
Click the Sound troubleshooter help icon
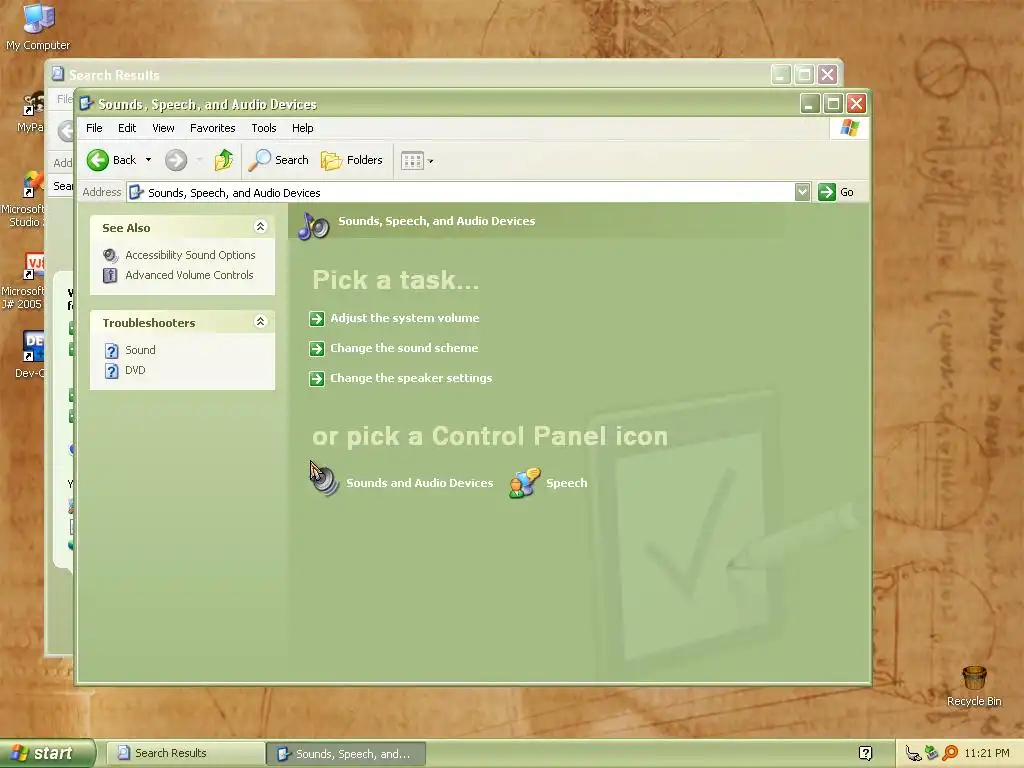coord(112,351)
